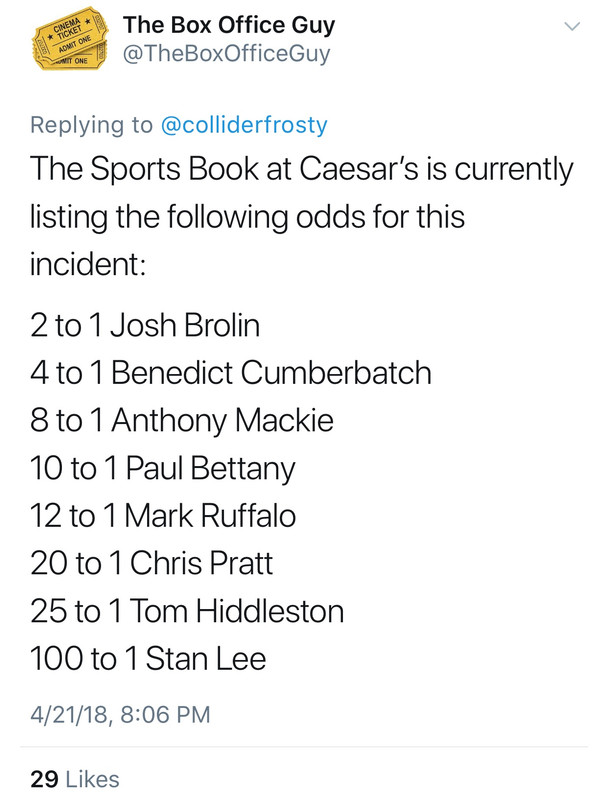
Task: Select the Tom Hiddleston odds line
Action: (187, 611)
